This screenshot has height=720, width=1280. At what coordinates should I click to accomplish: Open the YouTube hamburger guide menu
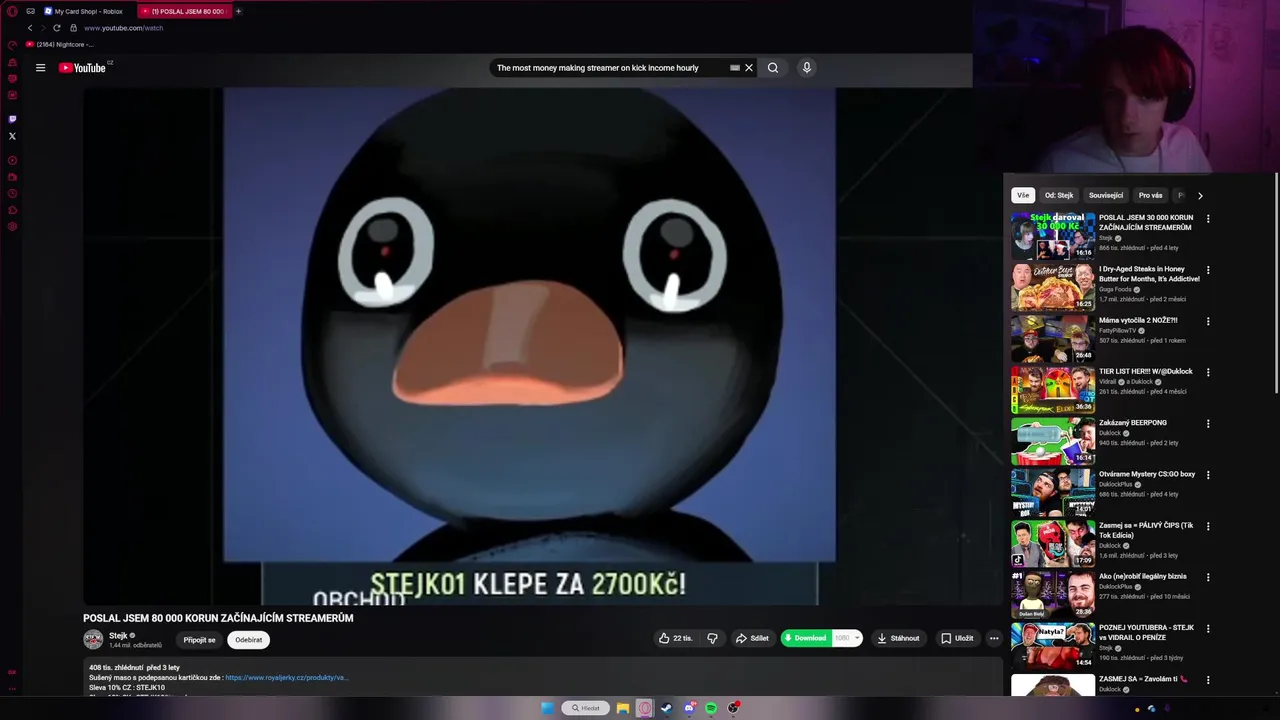point(40,68)
